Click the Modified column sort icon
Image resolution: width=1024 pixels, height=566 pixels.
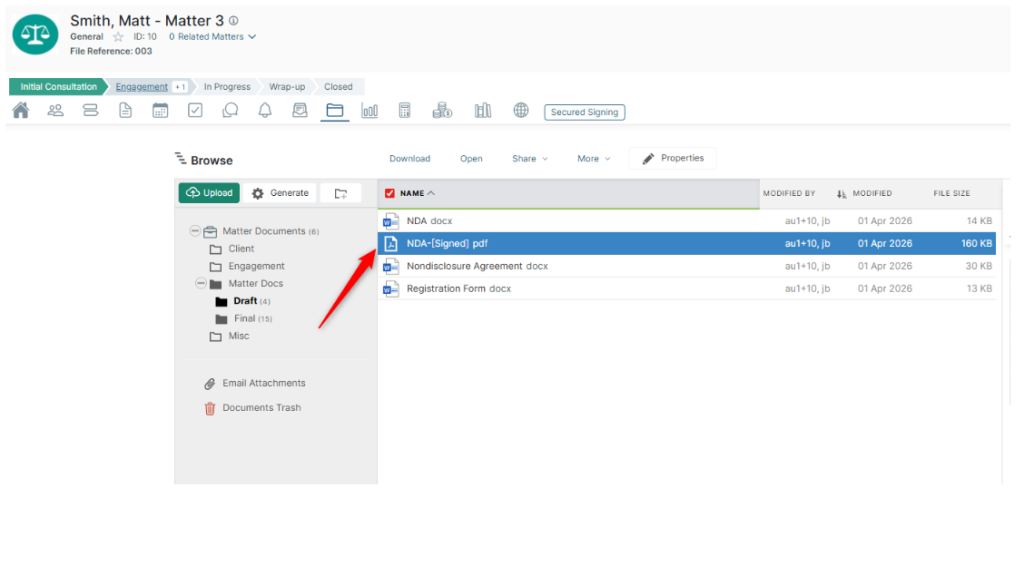(841, 194)
